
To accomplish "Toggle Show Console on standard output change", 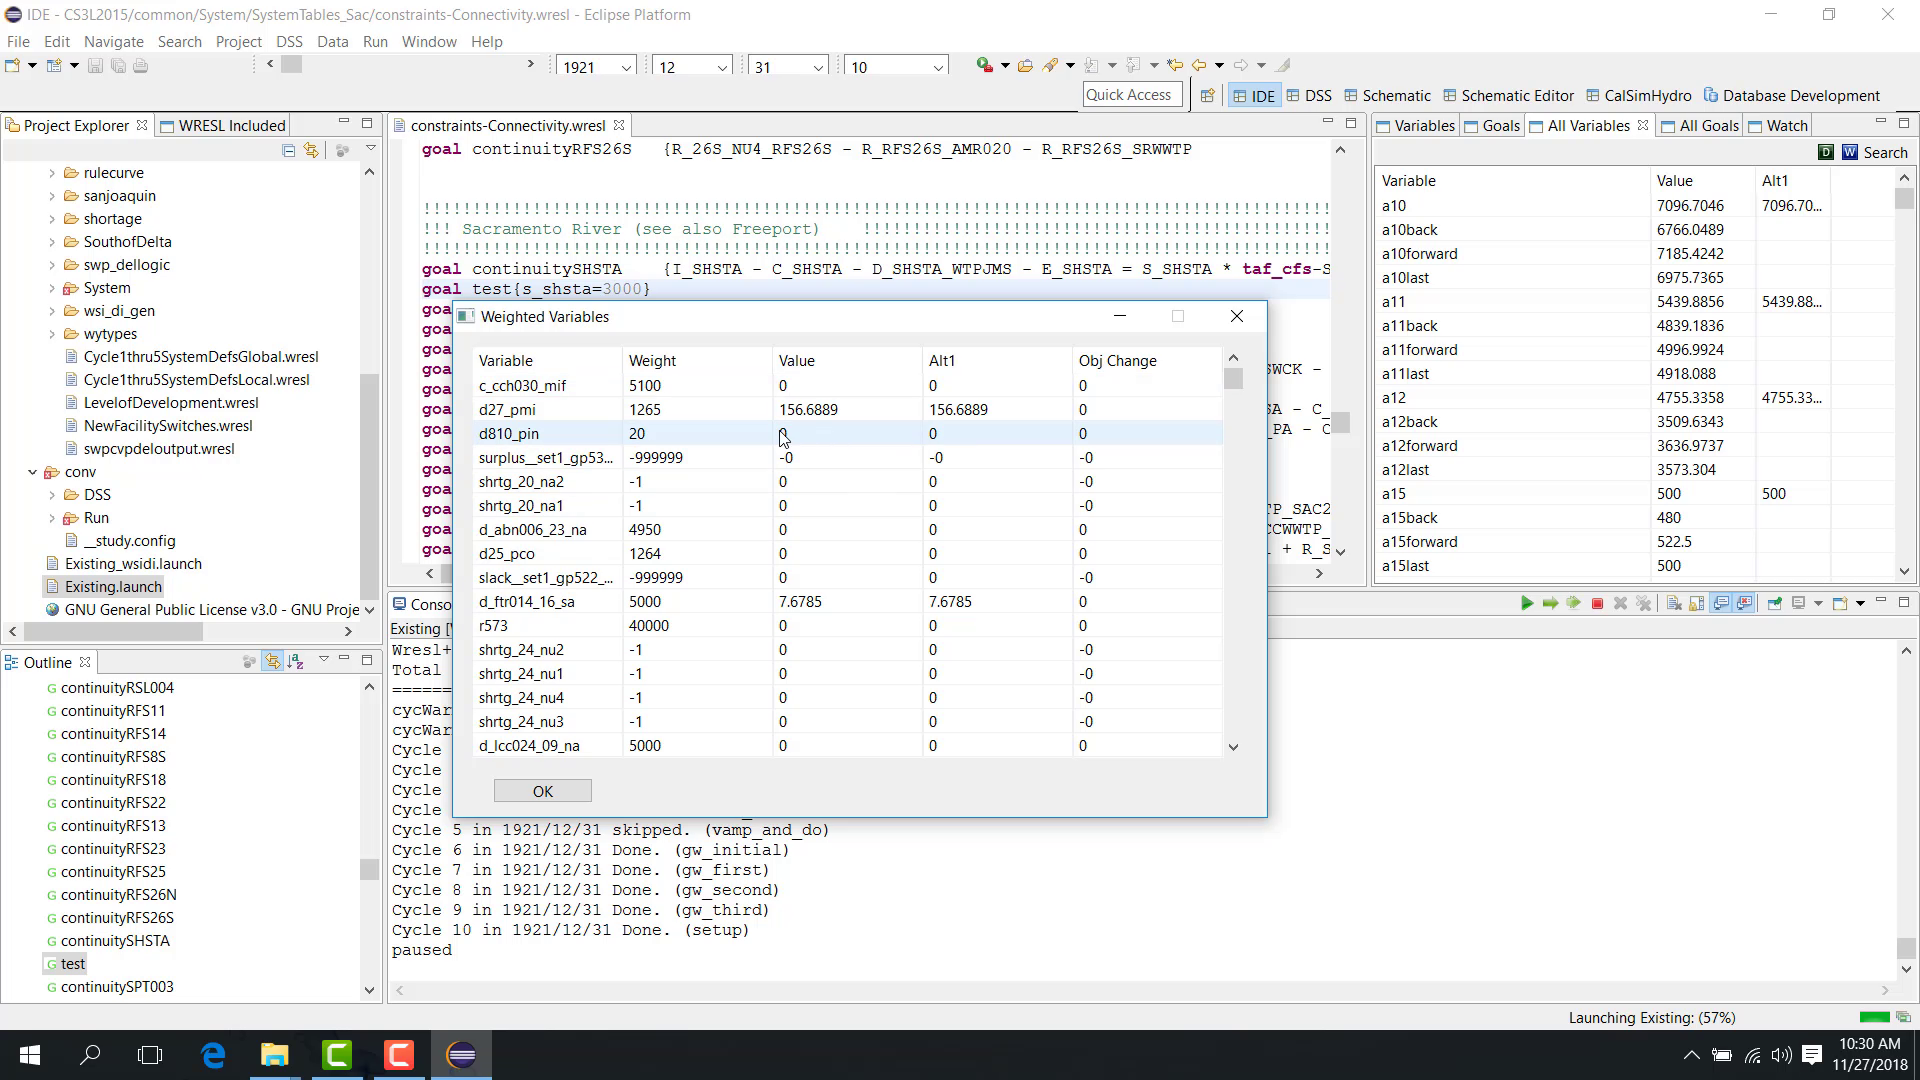I will pos(1721,603).
